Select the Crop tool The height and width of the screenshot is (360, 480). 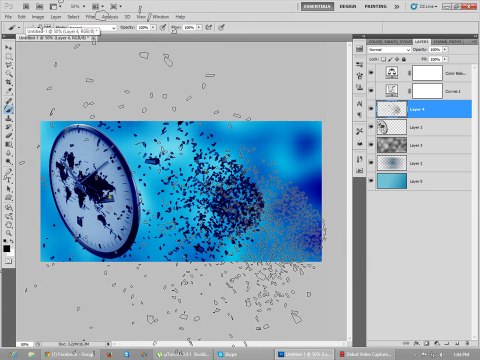[x=8, y=82]
